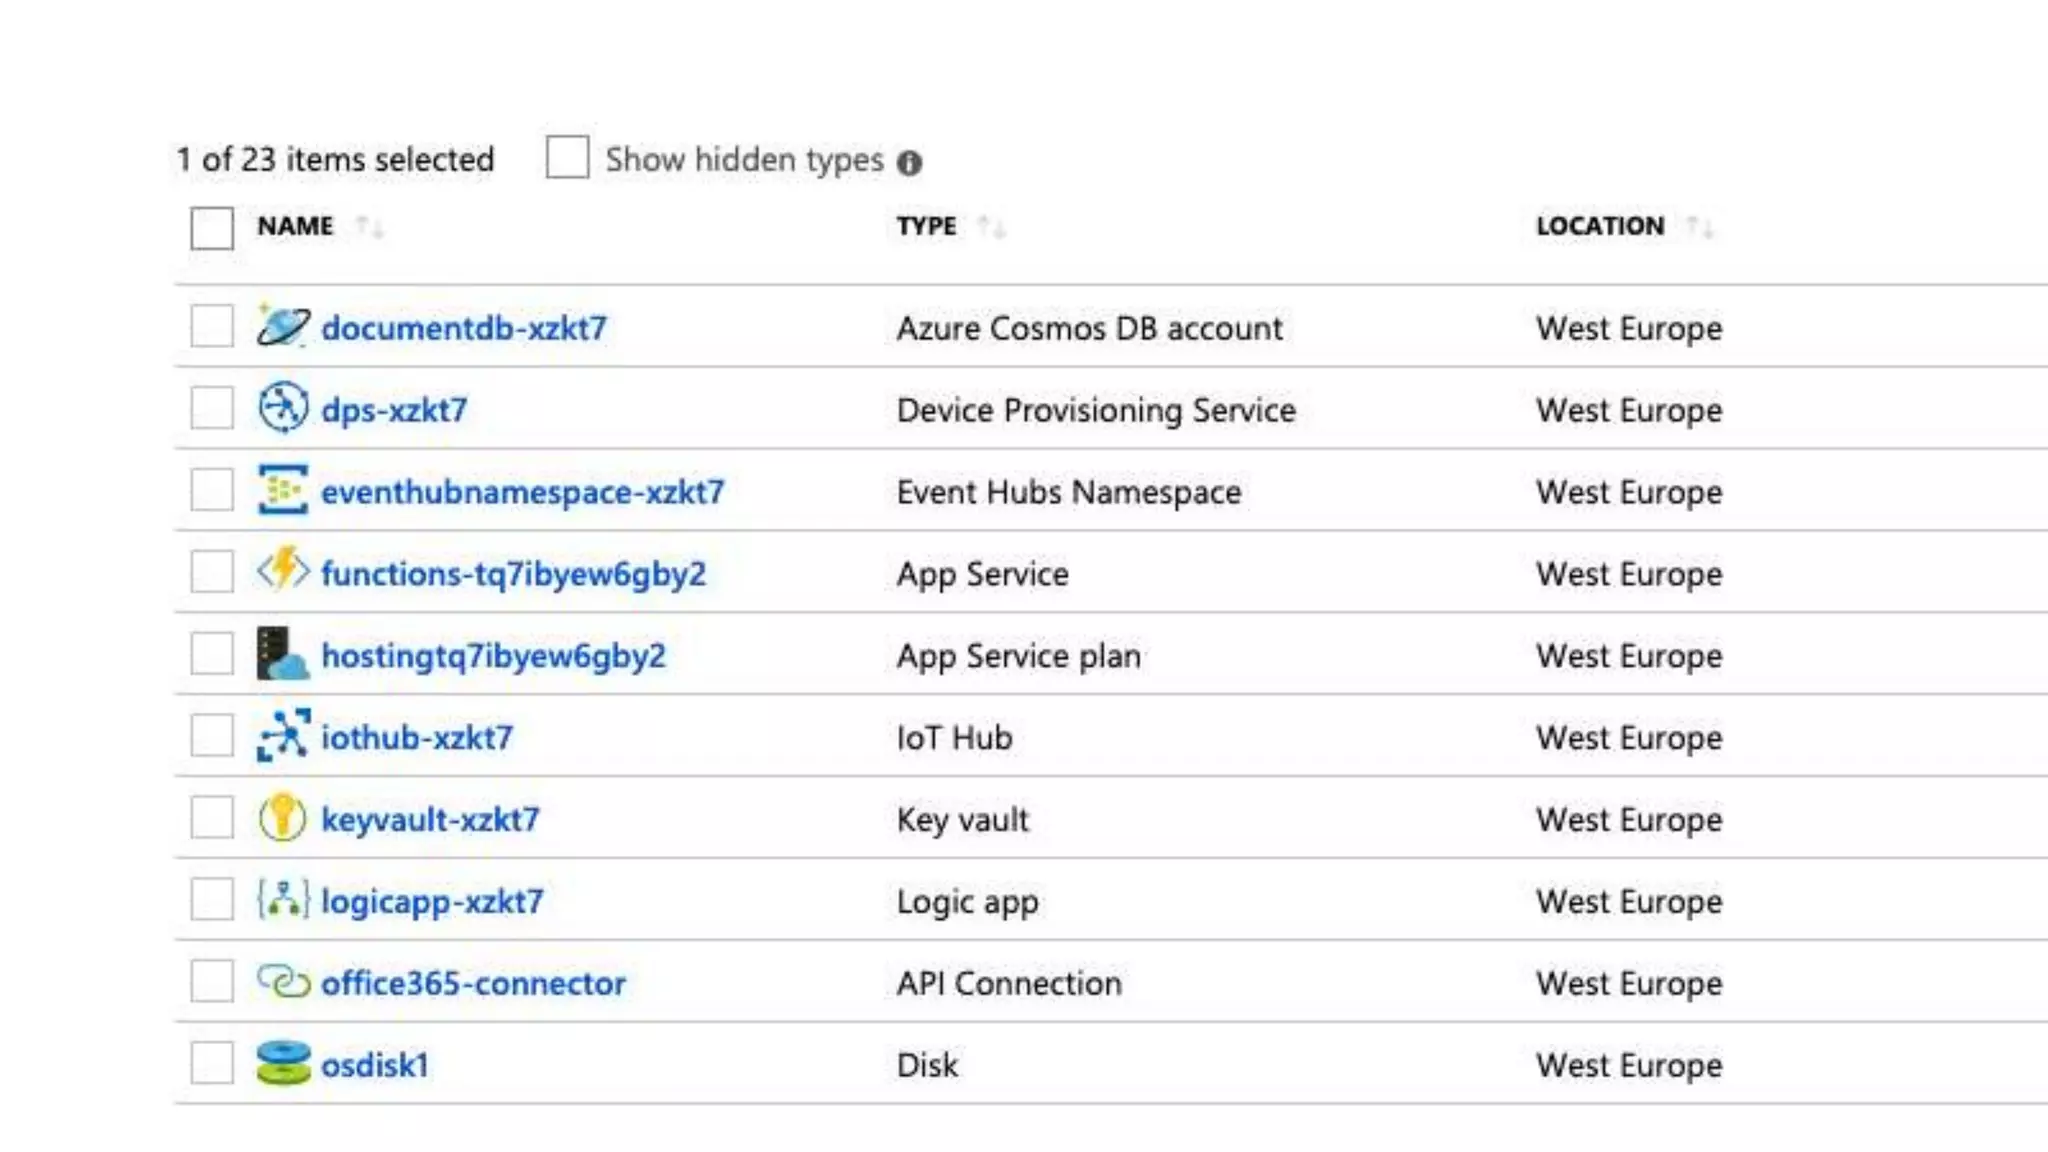Viewport: 2048px width, 1152px height.
Task: Enable the Show hidden types checkbox
Action: 567,158
